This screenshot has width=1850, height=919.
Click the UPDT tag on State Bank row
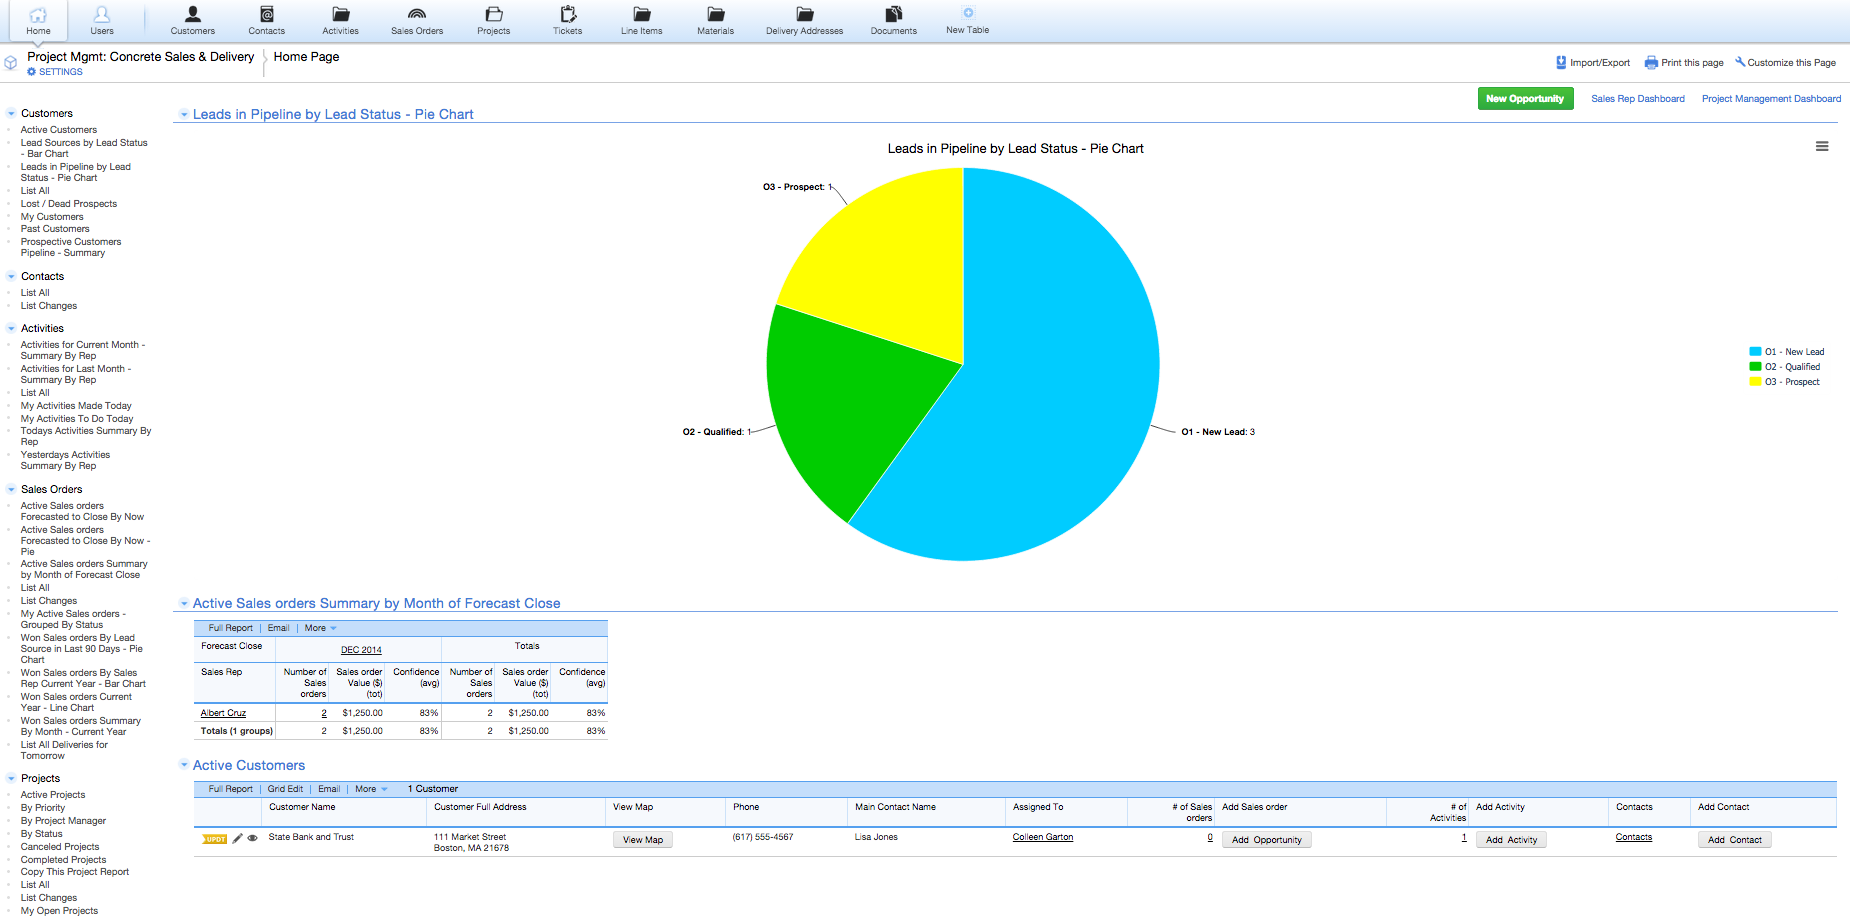(215, 839)
